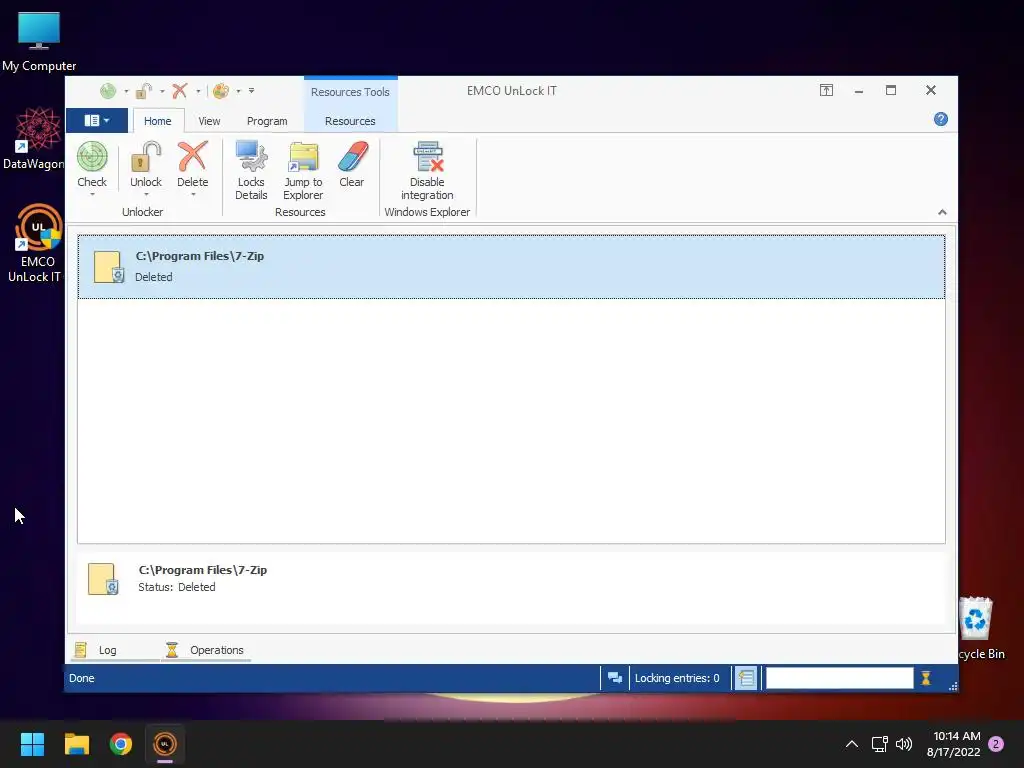Select the C:\Program Files\7-Zip Deleted row
Image resolution: width=1024 pixels, height=768 pixels.
point(511,266)
